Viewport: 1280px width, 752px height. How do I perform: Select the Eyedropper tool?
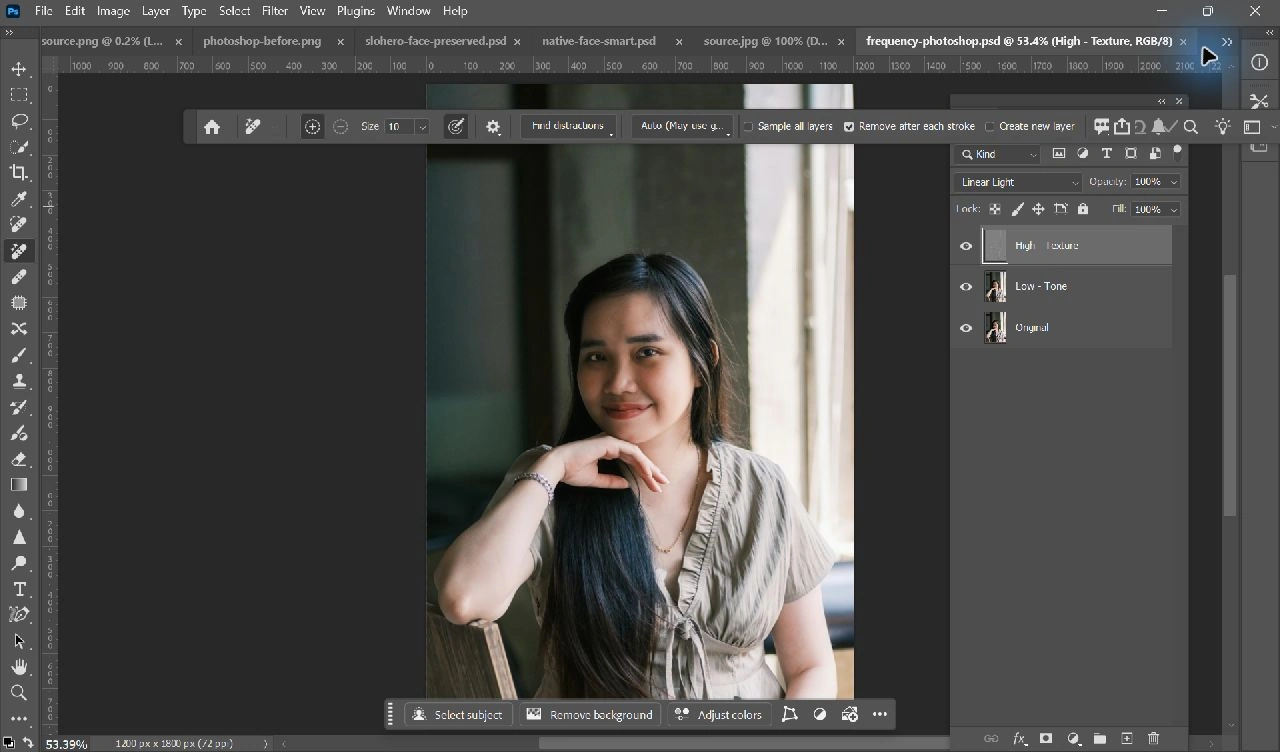tap(19, 199)
